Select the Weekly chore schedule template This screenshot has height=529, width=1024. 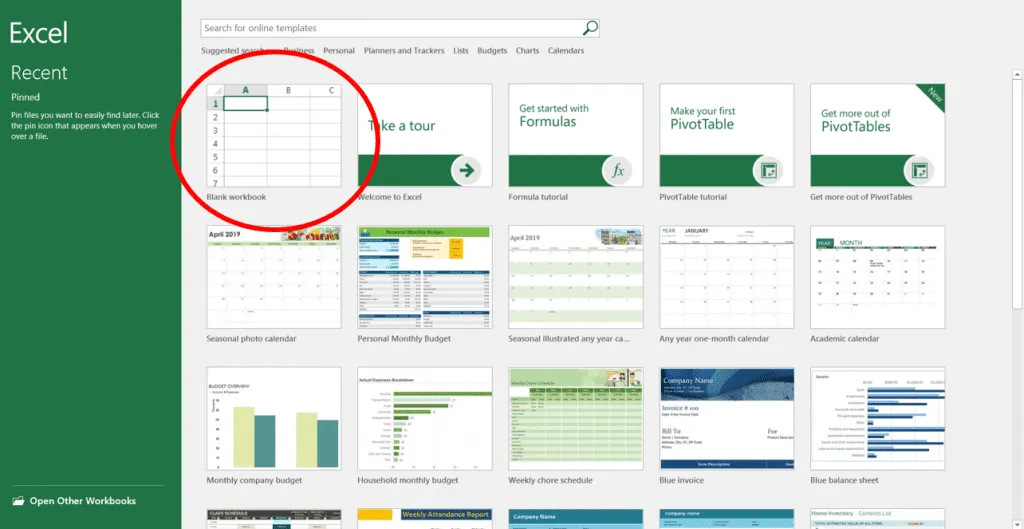point(575,419)
